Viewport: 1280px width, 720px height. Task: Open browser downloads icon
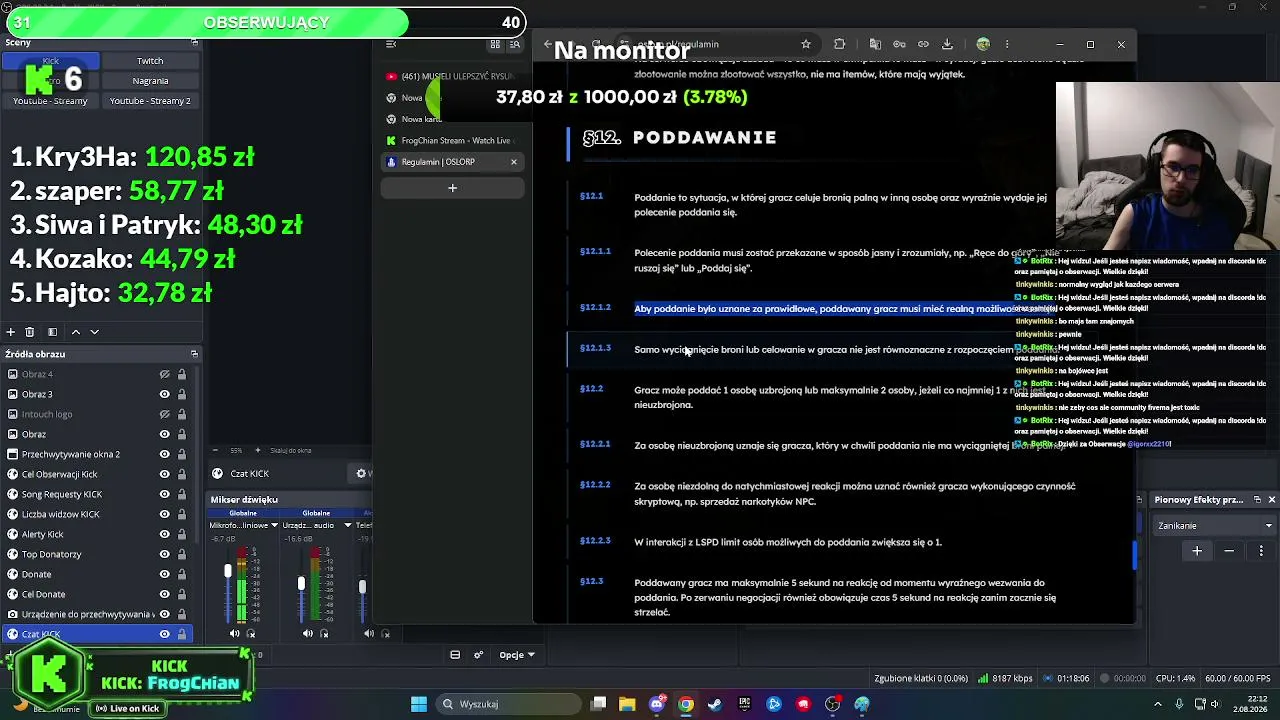click(x=948, y=44)
